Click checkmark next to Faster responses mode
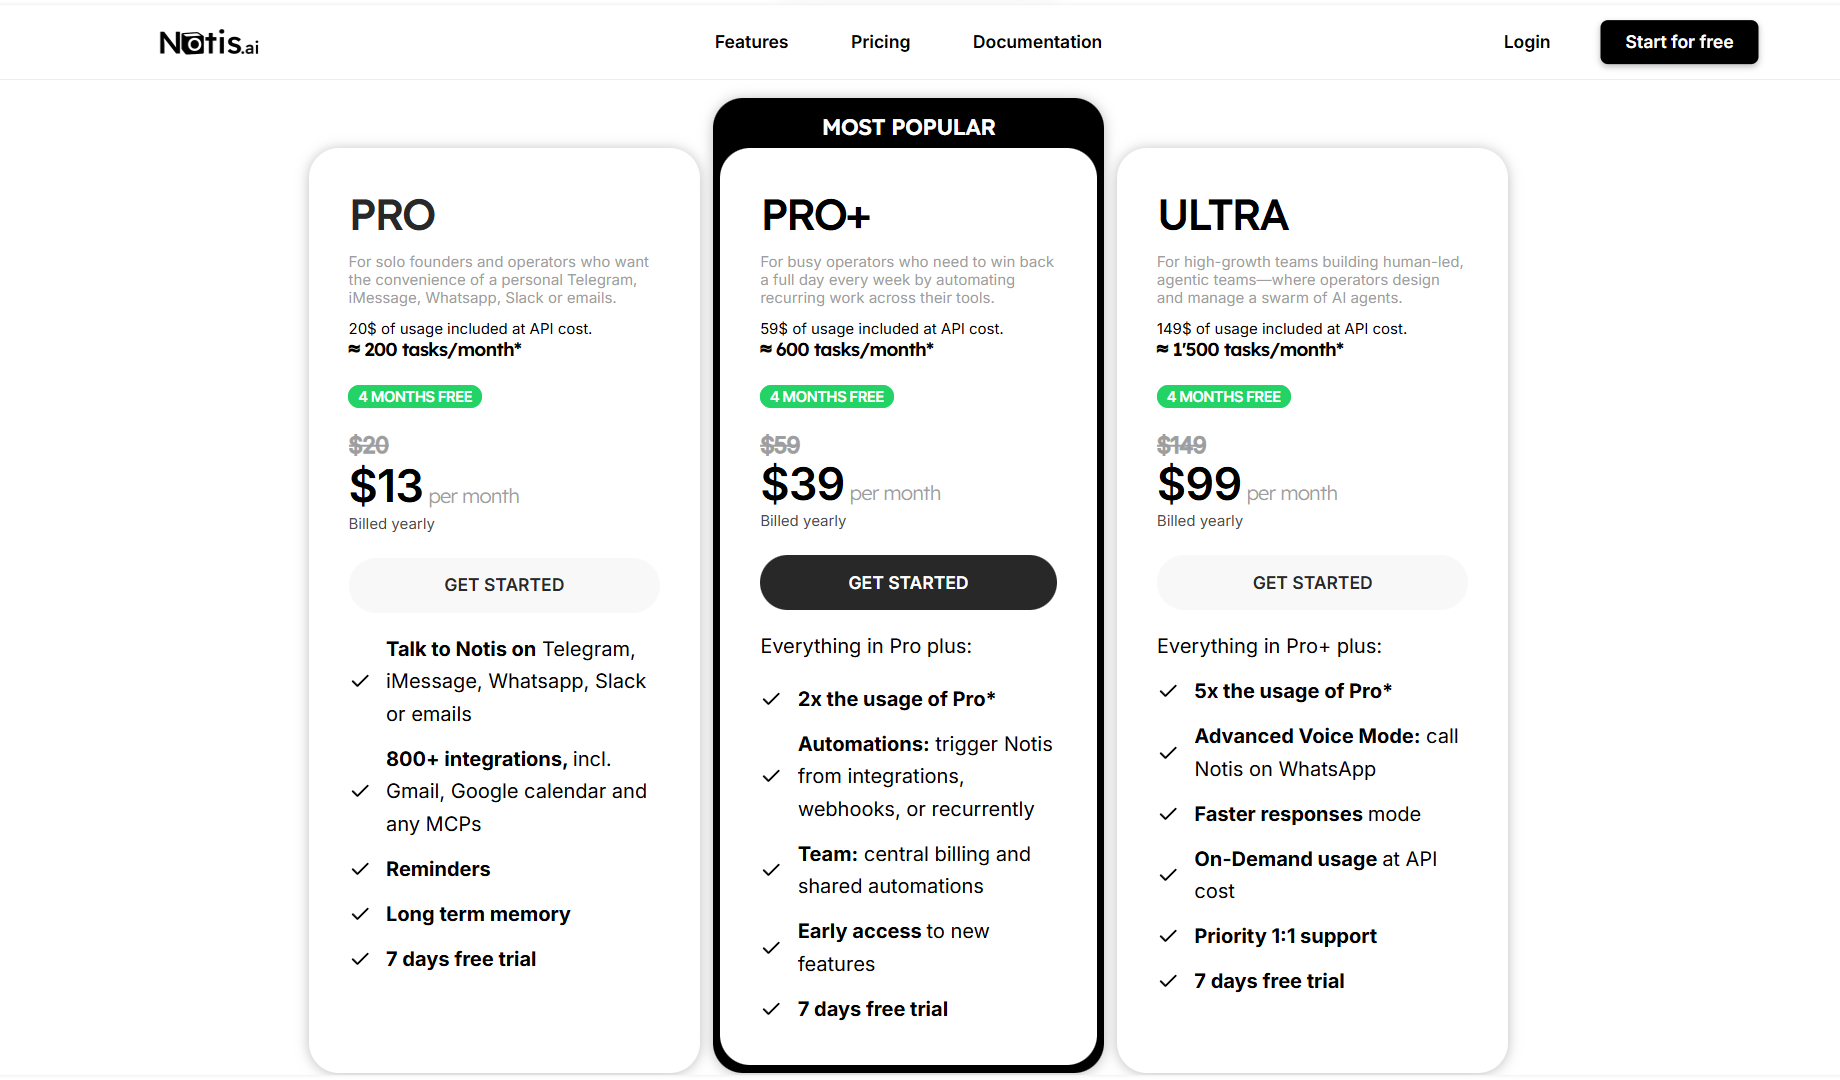 [1168, 814]
